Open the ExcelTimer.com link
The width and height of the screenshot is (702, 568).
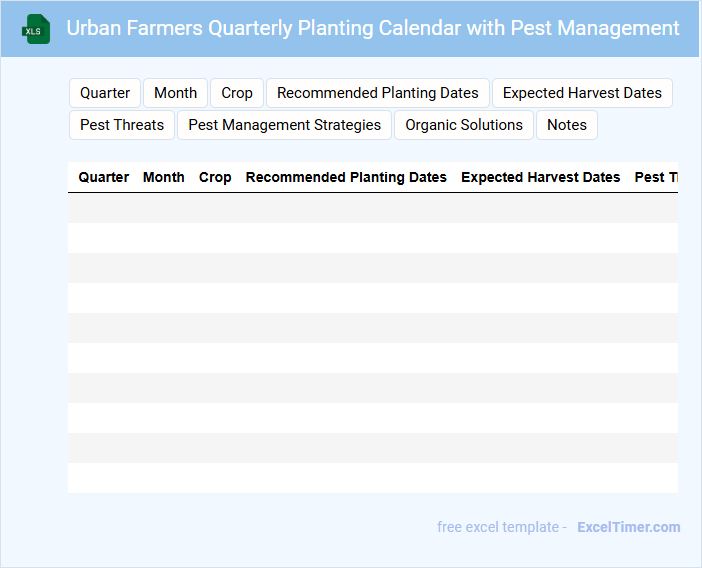pyautogui.click(x=628, y=527)
